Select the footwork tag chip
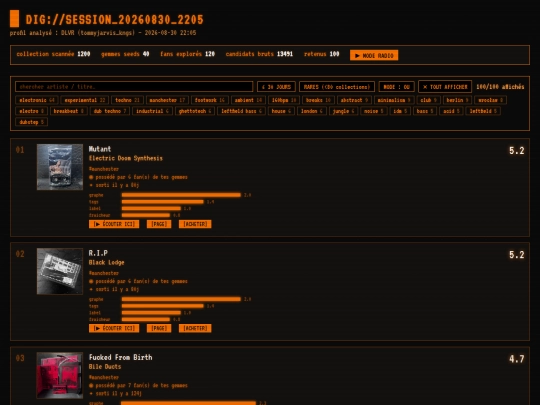The width and height of the screenshot is (540, 405). (x=210, y=100)
